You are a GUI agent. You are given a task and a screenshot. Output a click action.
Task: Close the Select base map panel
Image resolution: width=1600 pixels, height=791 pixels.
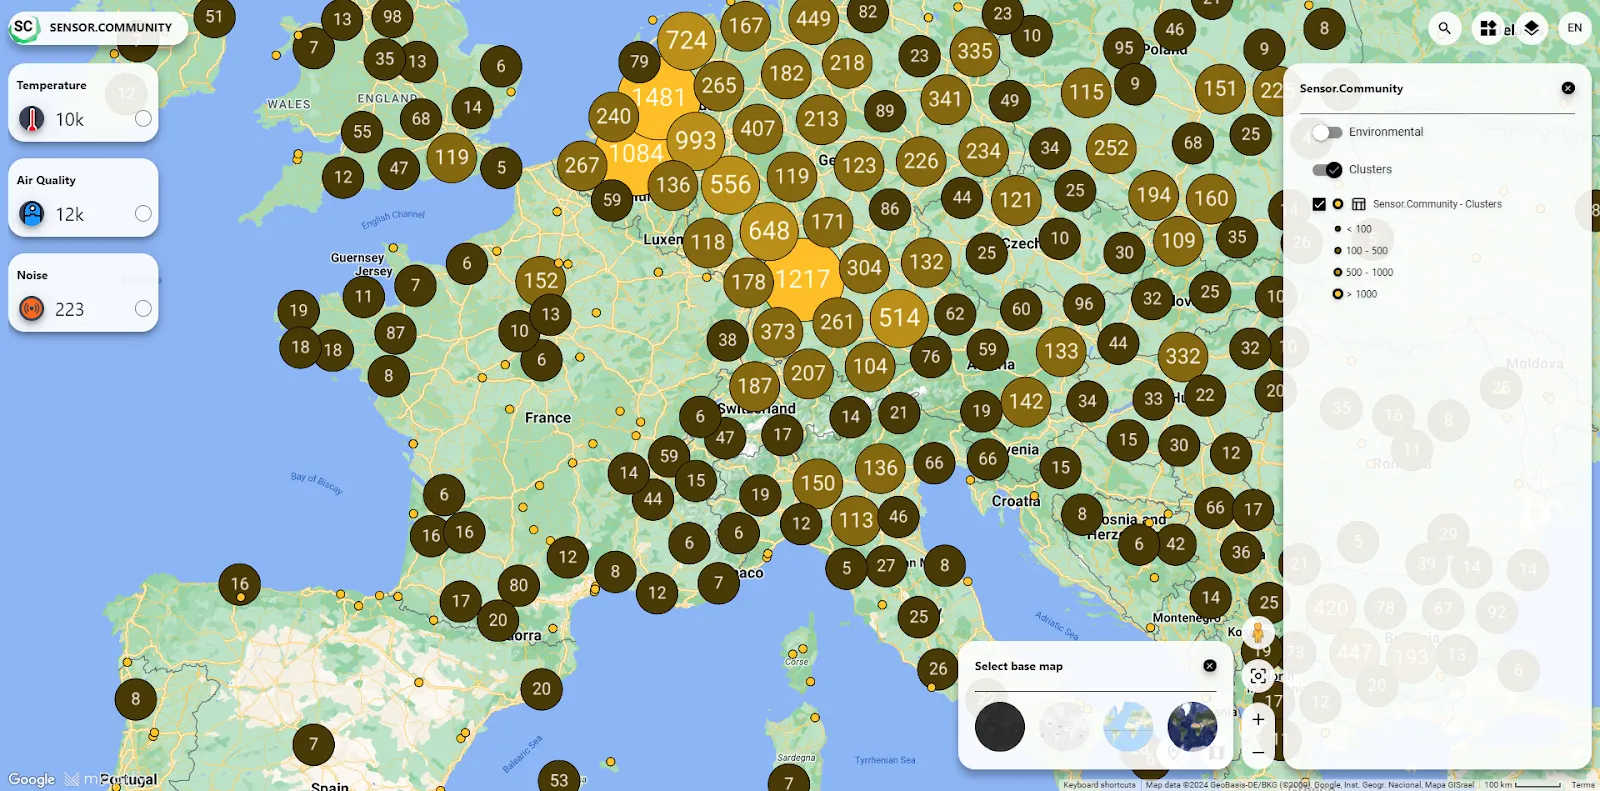(1210, 666)
